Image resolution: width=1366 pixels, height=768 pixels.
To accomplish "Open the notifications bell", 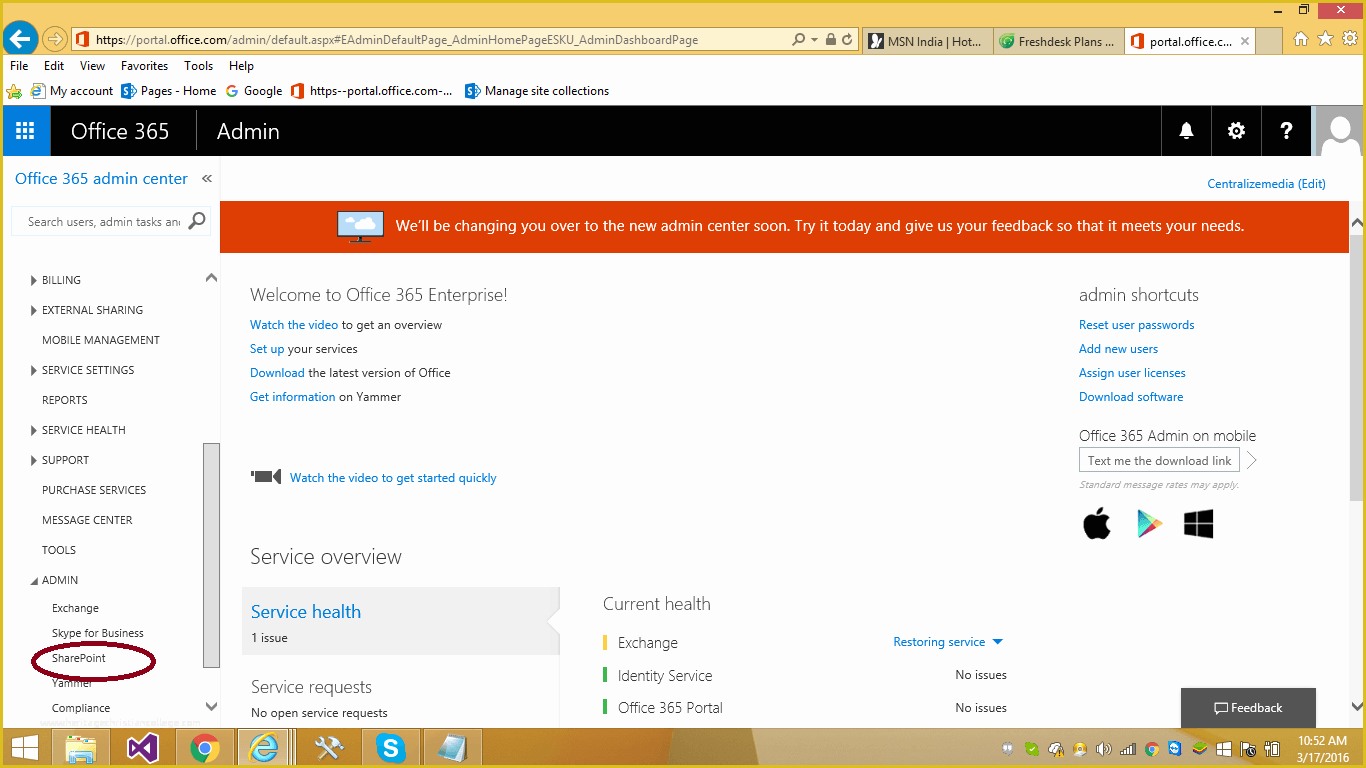I will click(1186, 131).
